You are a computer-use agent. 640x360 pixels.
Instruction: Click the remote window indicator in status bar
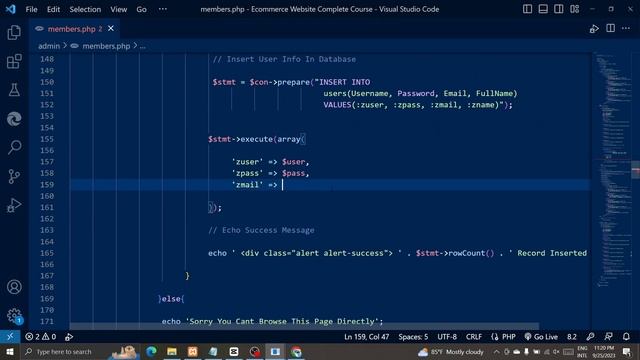click(10, 337)
